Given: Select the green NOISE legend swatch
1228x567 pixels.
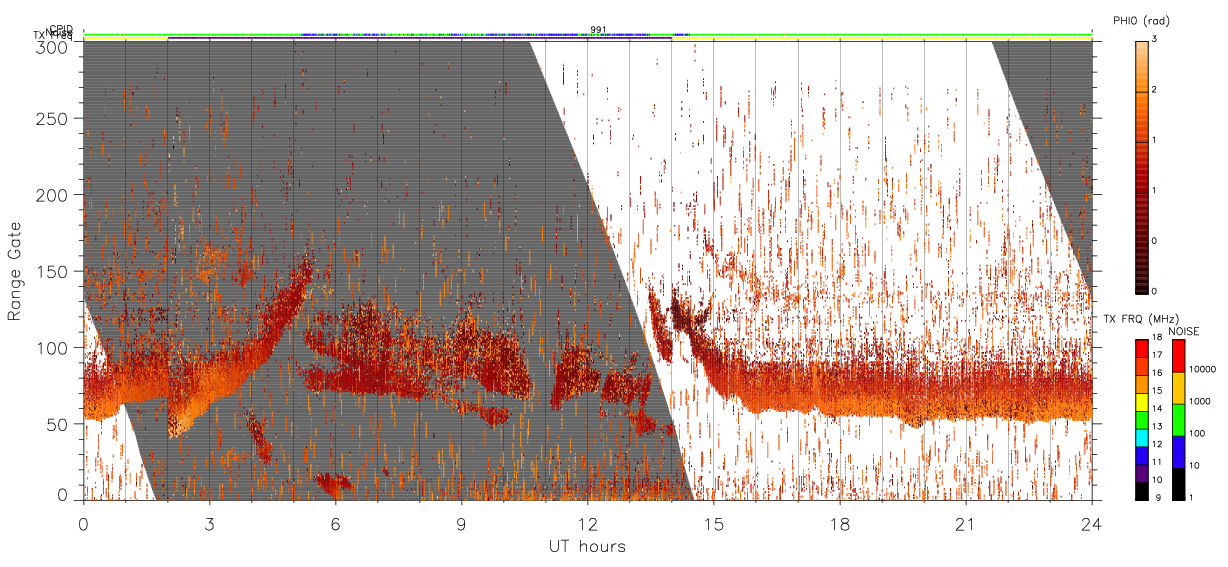Looking at the screenshot, I should [x=1178, y=419].
